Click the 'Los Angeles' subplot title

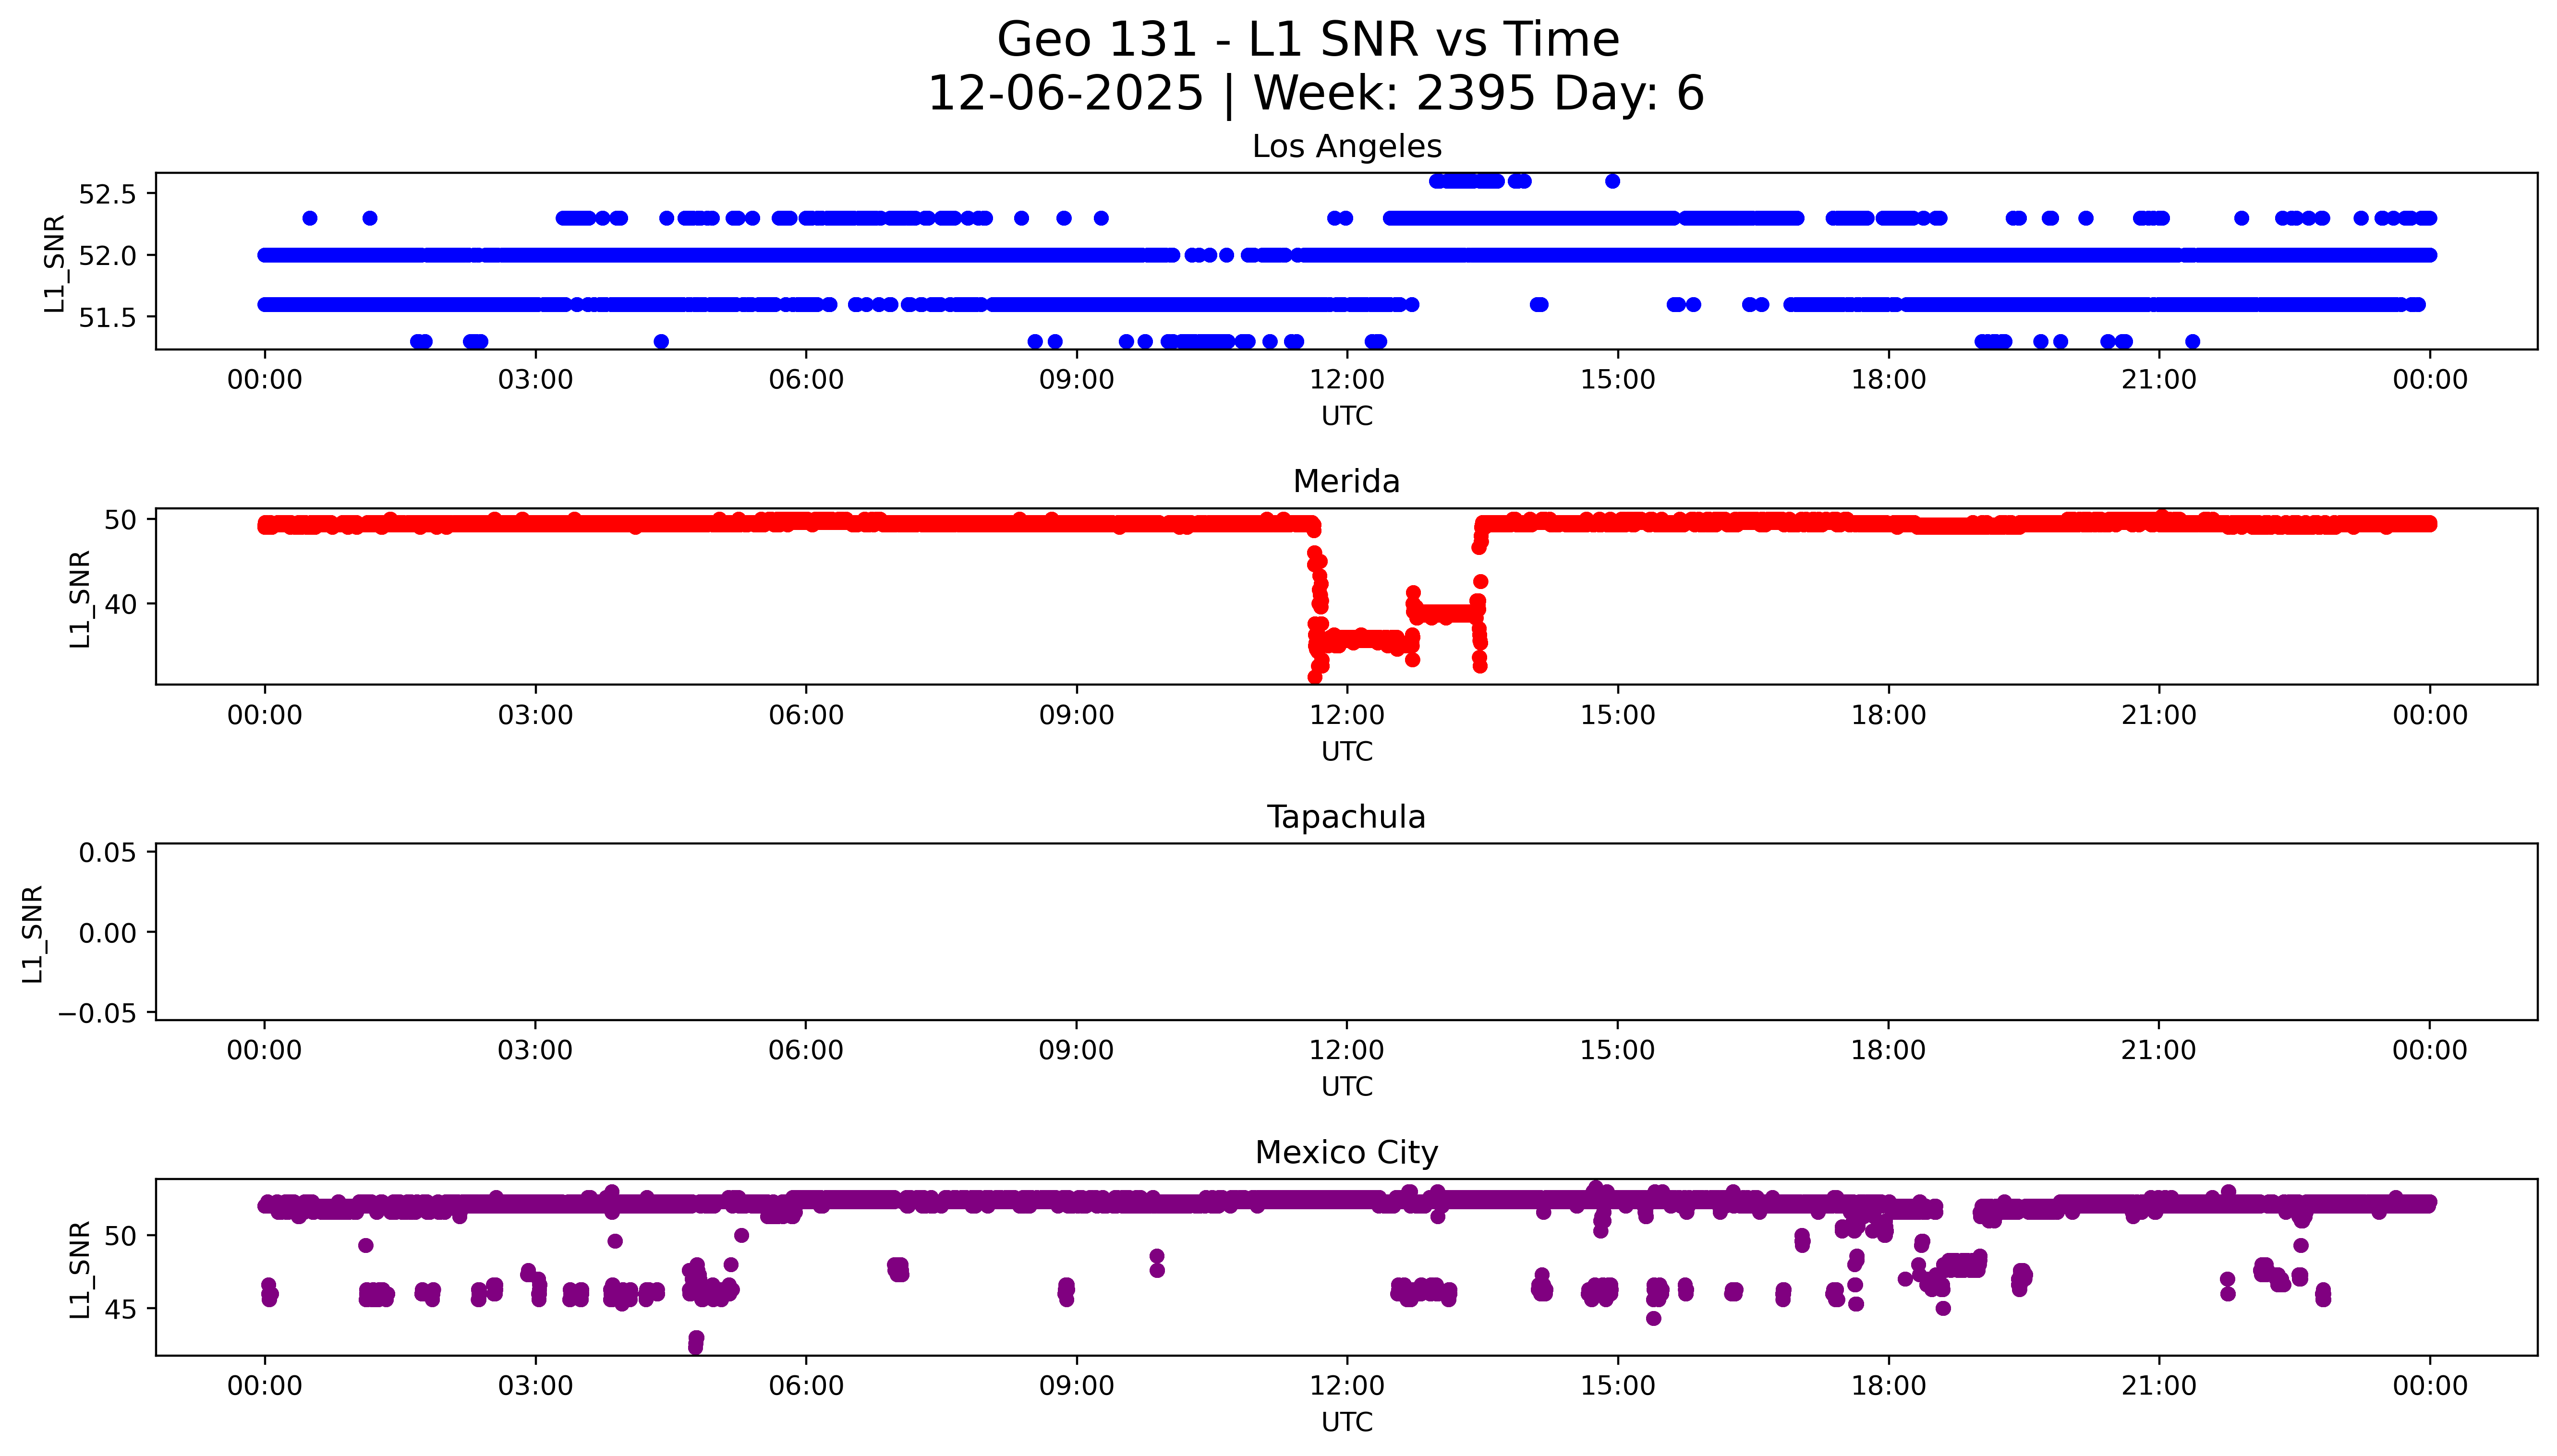(1346, 147)
